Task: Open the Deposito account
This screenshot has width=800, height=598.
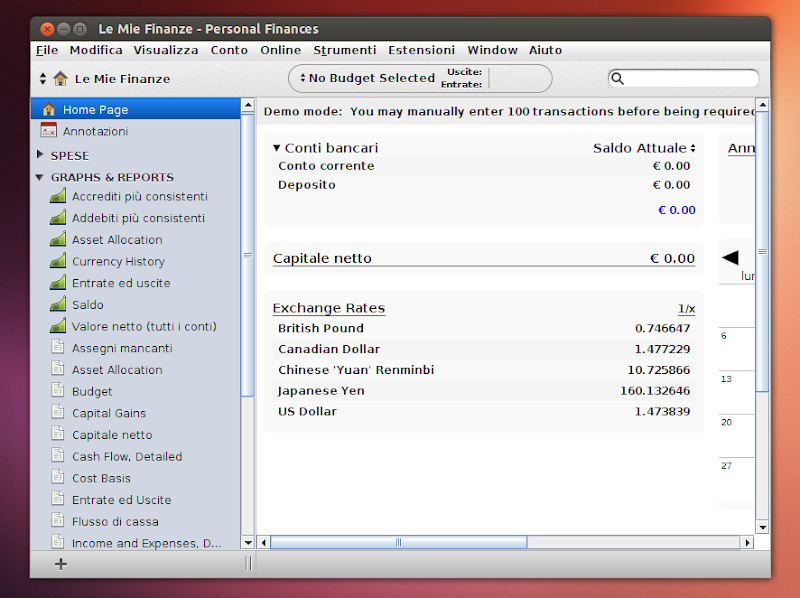Action: pos(307,185)
